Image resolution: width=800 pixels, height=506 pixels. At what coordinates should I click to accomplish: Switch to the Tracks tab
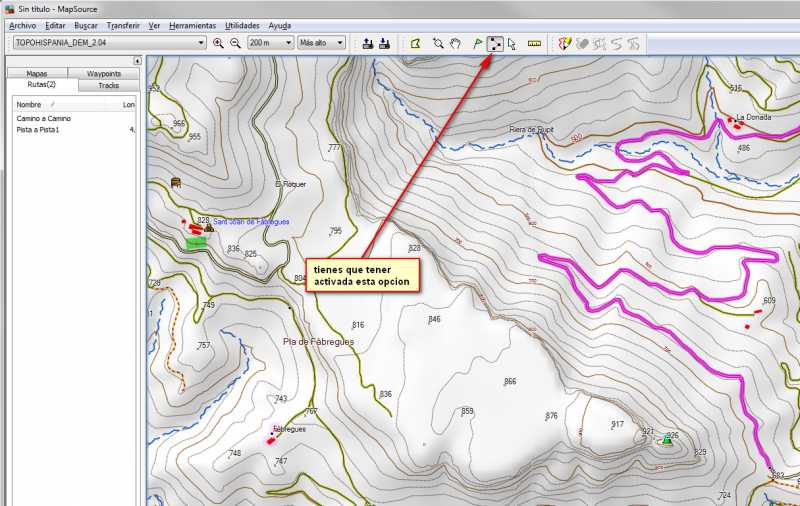pos(108,86)
